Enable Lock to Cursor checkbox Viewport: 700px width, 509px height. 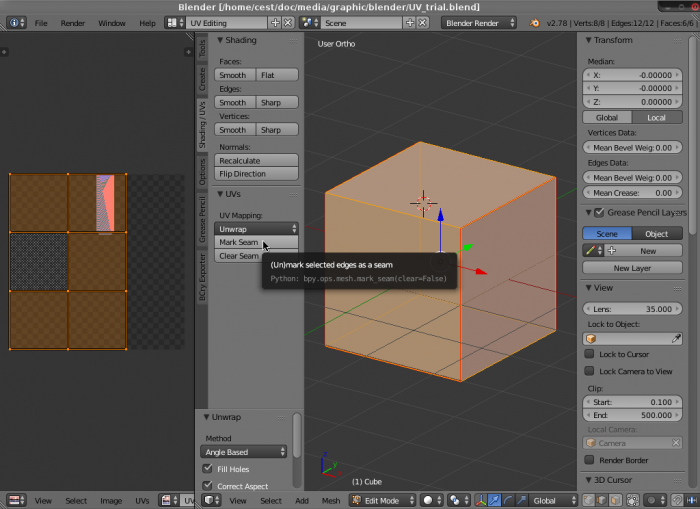(590, 355)
